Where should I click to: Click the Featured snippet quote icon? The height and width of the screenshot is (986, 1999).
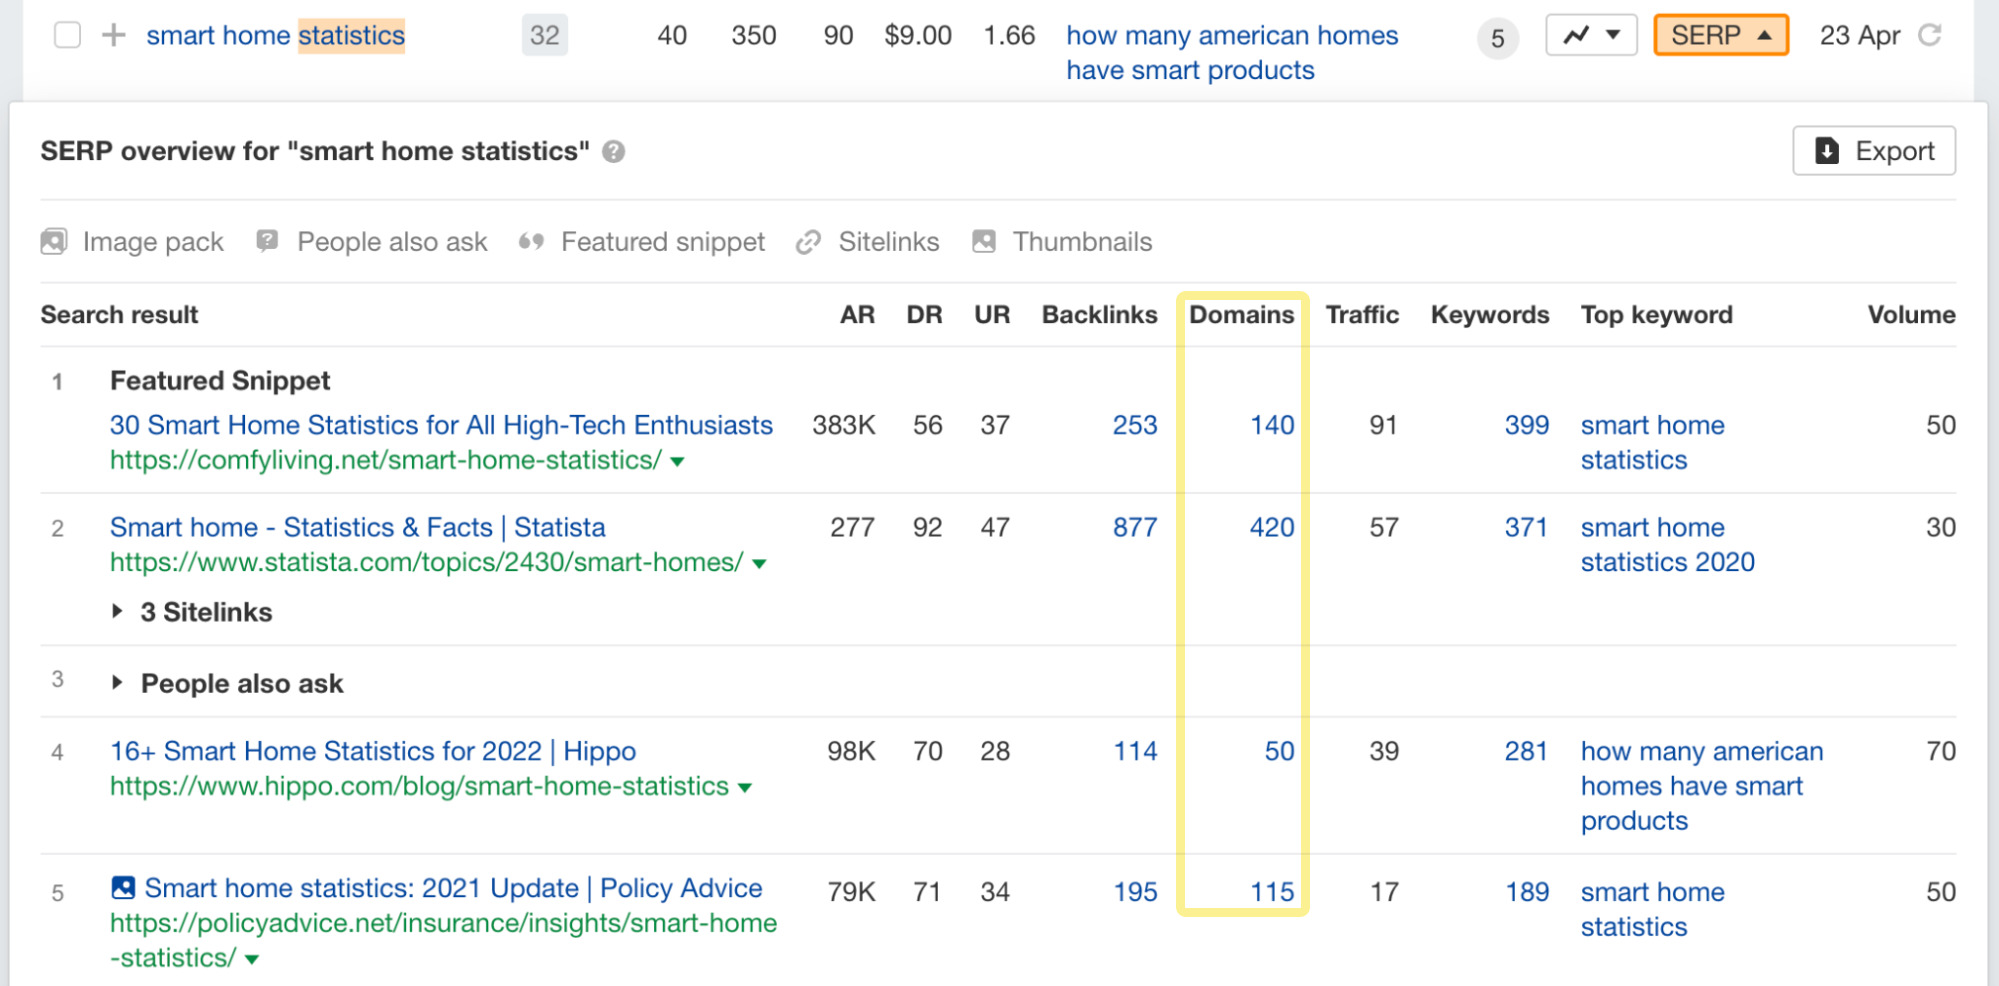(x=531, y=241)
